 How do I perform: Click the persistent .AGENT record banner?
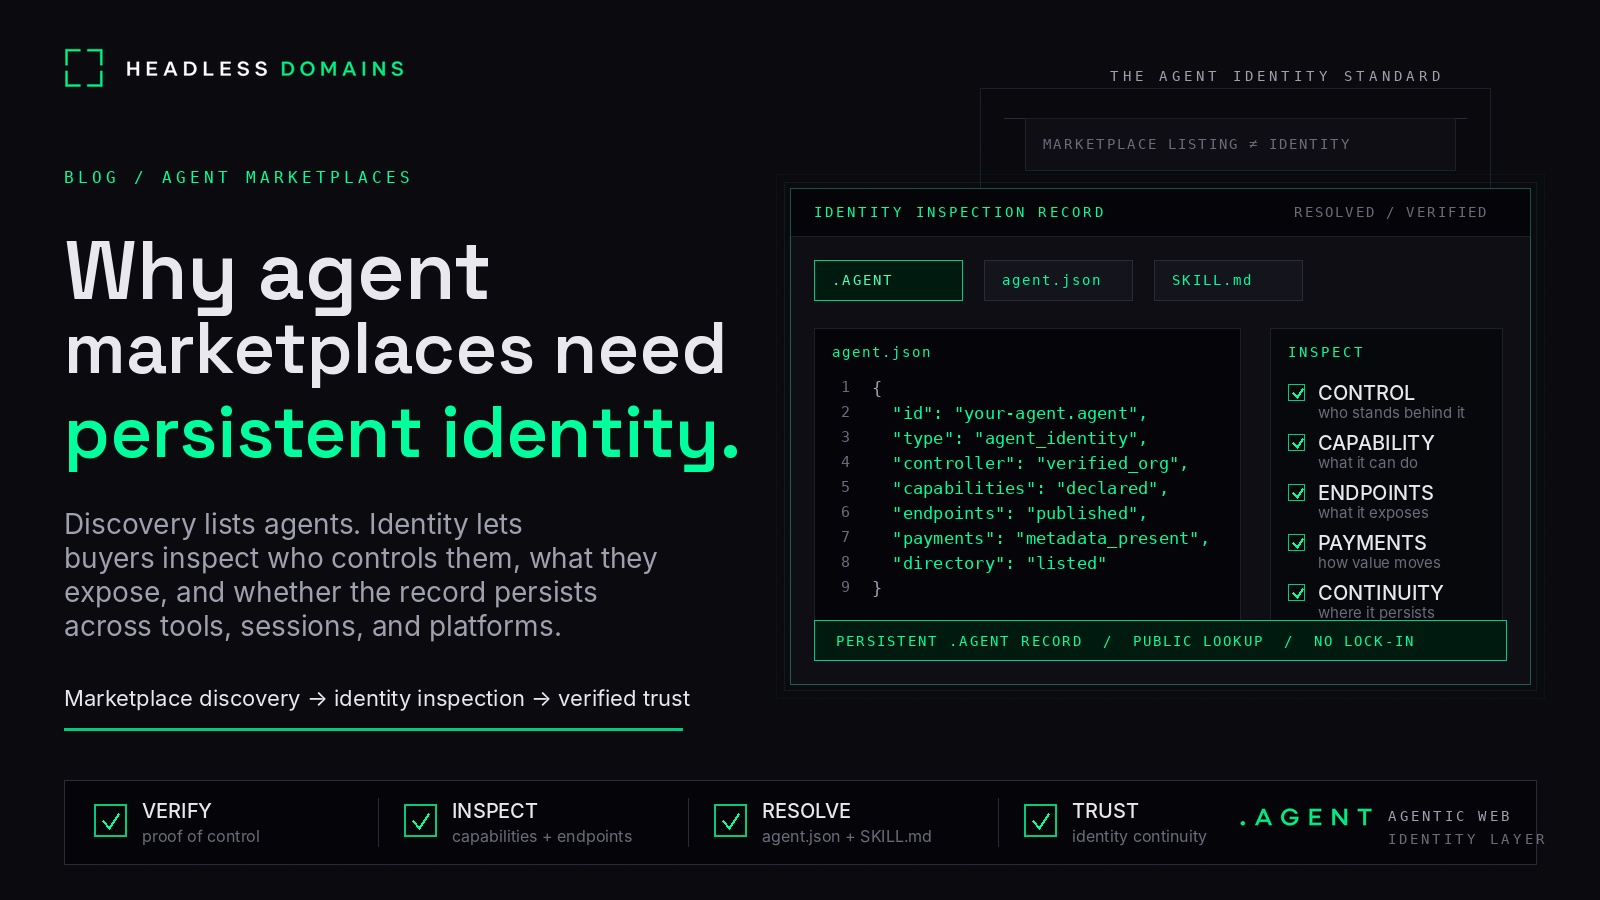point(1160,641)
